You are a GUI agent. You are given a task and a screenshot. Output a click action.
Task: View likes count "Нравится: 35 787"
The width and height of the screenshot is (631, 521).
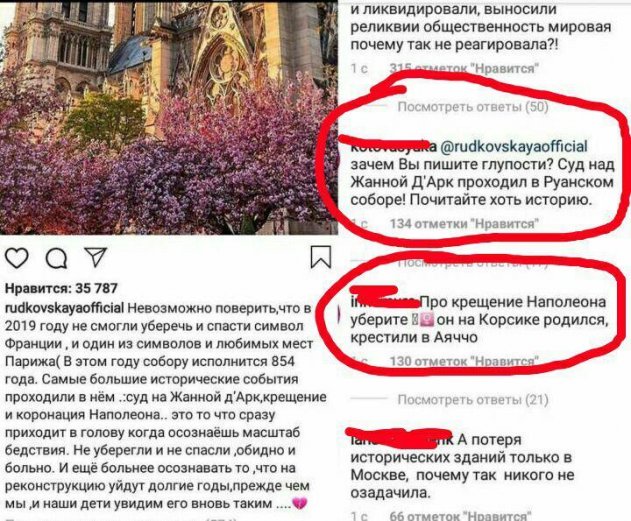click(x=61, y=288)
